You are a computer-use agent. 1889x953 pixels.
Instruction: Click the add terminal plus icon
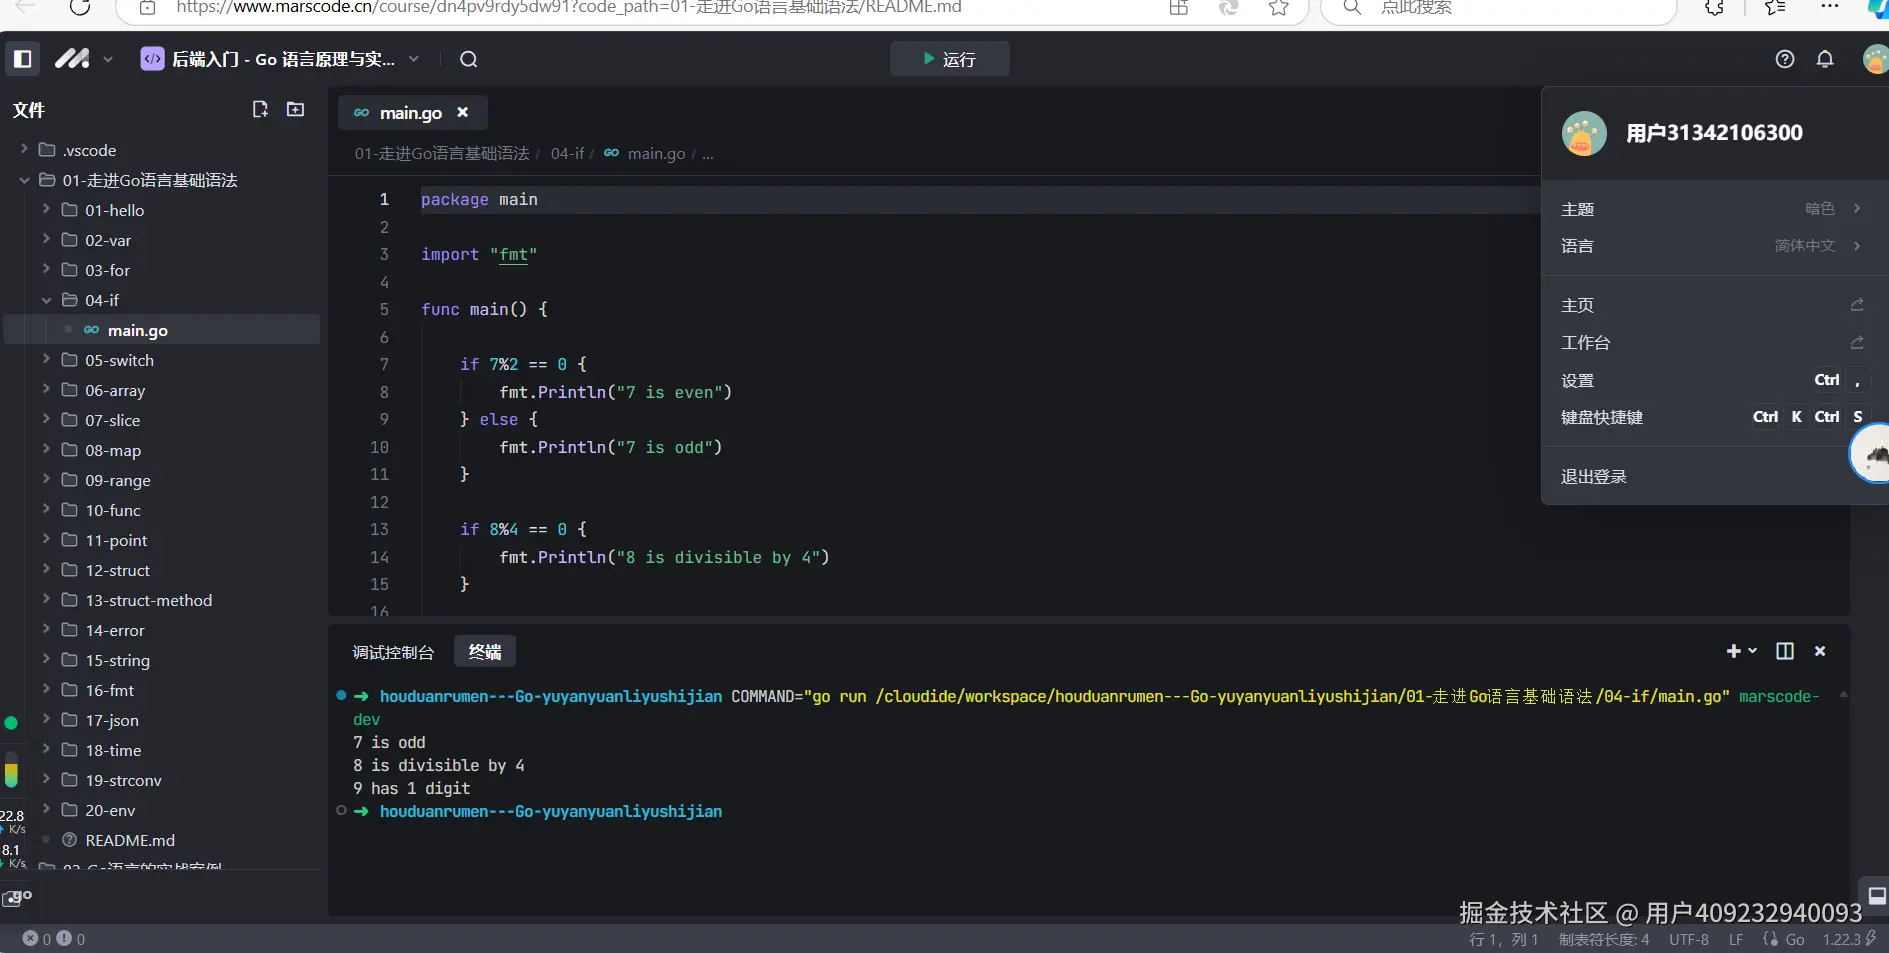pos(1733,651)
